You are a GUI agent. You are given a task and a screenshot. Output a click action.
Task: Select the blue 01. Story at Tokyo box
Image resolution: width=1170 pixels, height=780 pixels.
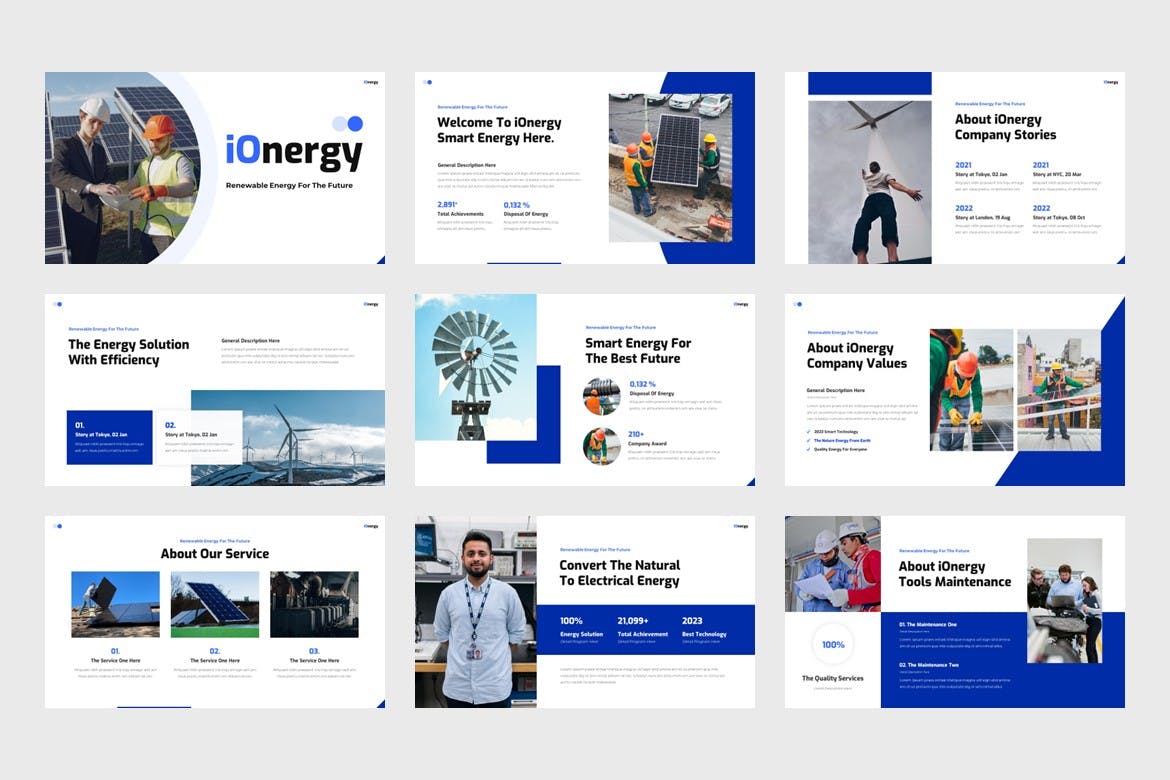109,437
